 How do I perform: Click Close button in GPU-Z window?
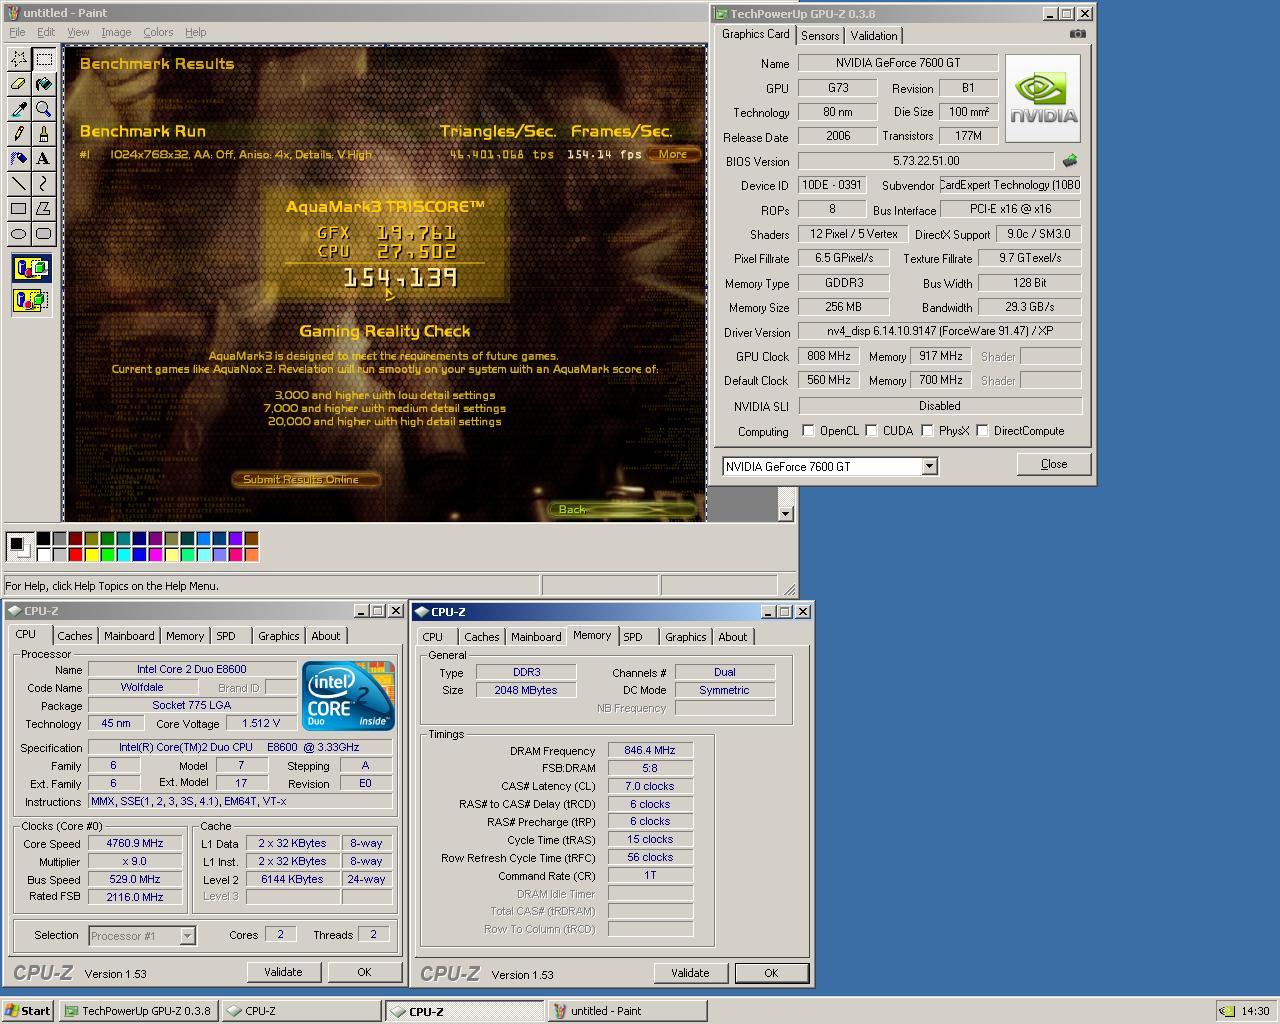click(1054, 464)
